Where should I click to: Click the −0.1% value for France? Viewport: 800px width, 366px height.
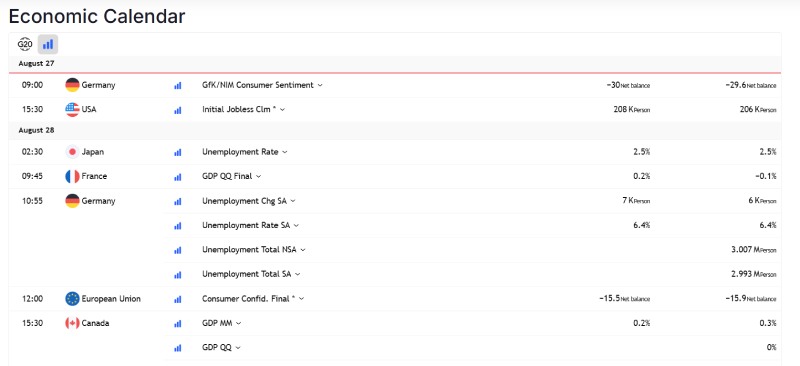pos(765,176)
